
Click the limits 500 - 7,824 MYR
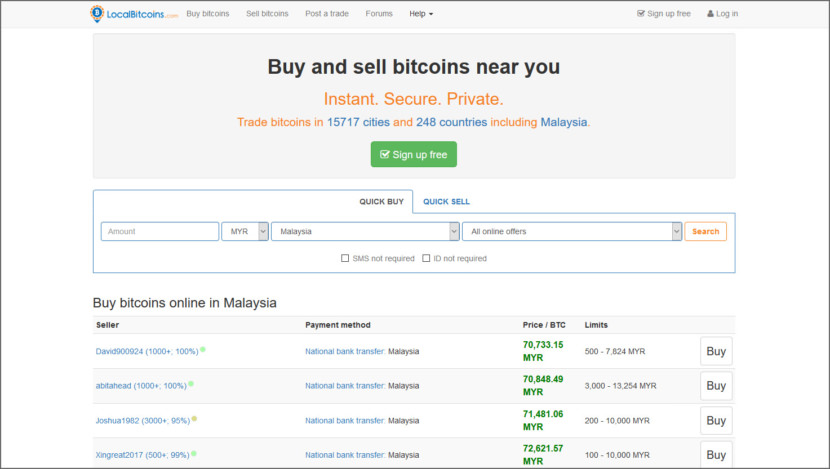615,351
